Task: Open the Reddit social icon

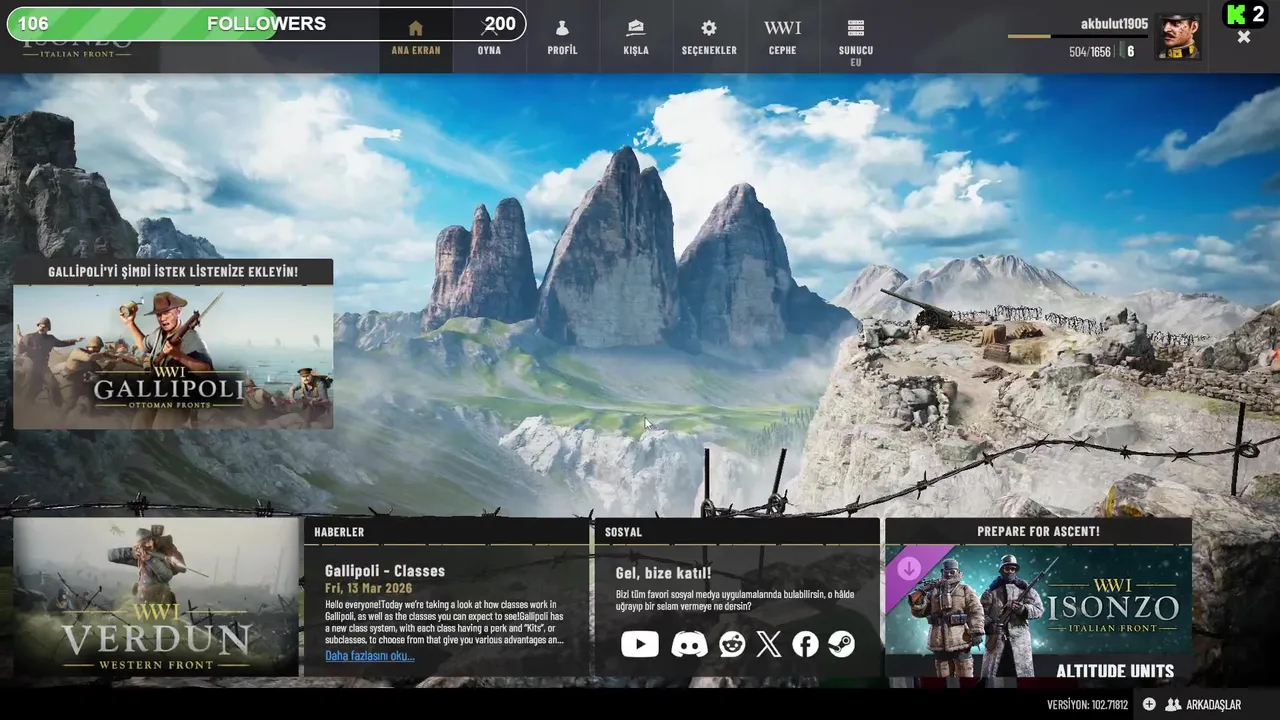Action: pyautogui.click(x=732, y=644)
